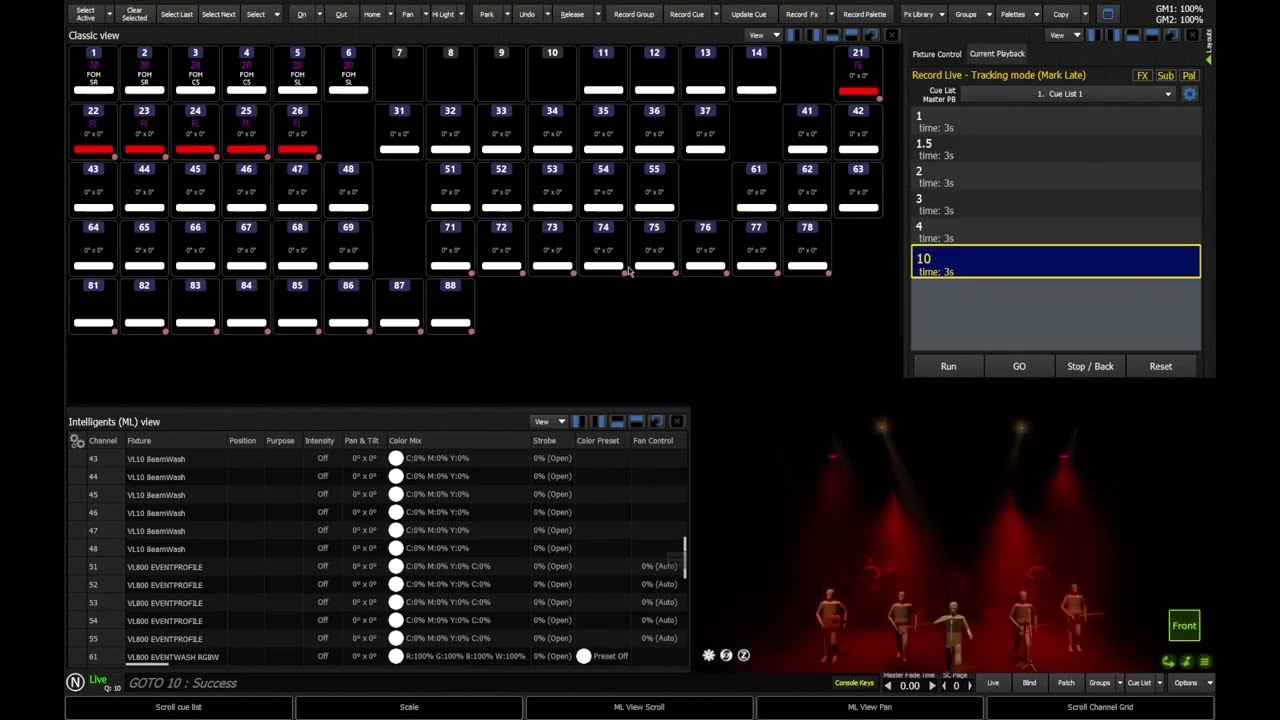Switch to Current Playback tab
1280x720 pixels.
point(997,54)
